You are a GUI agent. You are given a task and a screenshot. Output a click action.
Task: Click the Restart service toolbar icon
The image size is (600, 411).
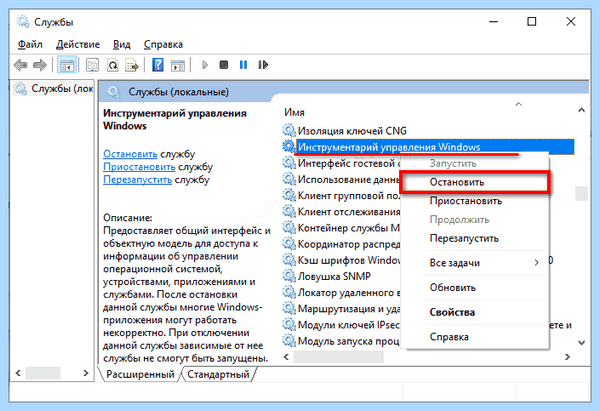263,65
